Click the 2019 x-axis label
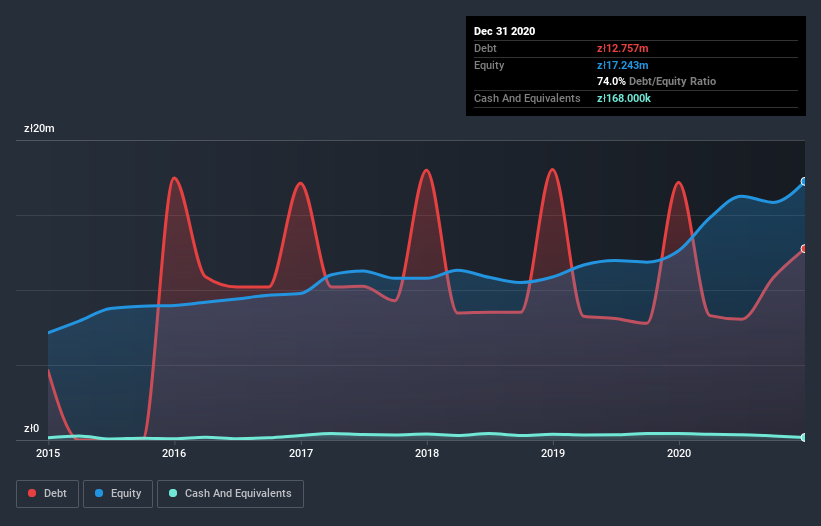821x526 pixels. (553, 453)
